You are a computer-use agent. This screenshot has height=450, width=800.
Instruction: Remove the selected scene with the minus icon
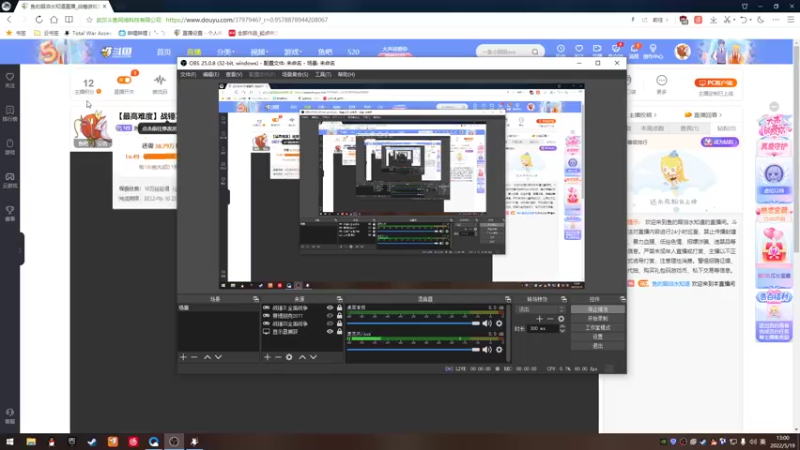click(194, 357)
